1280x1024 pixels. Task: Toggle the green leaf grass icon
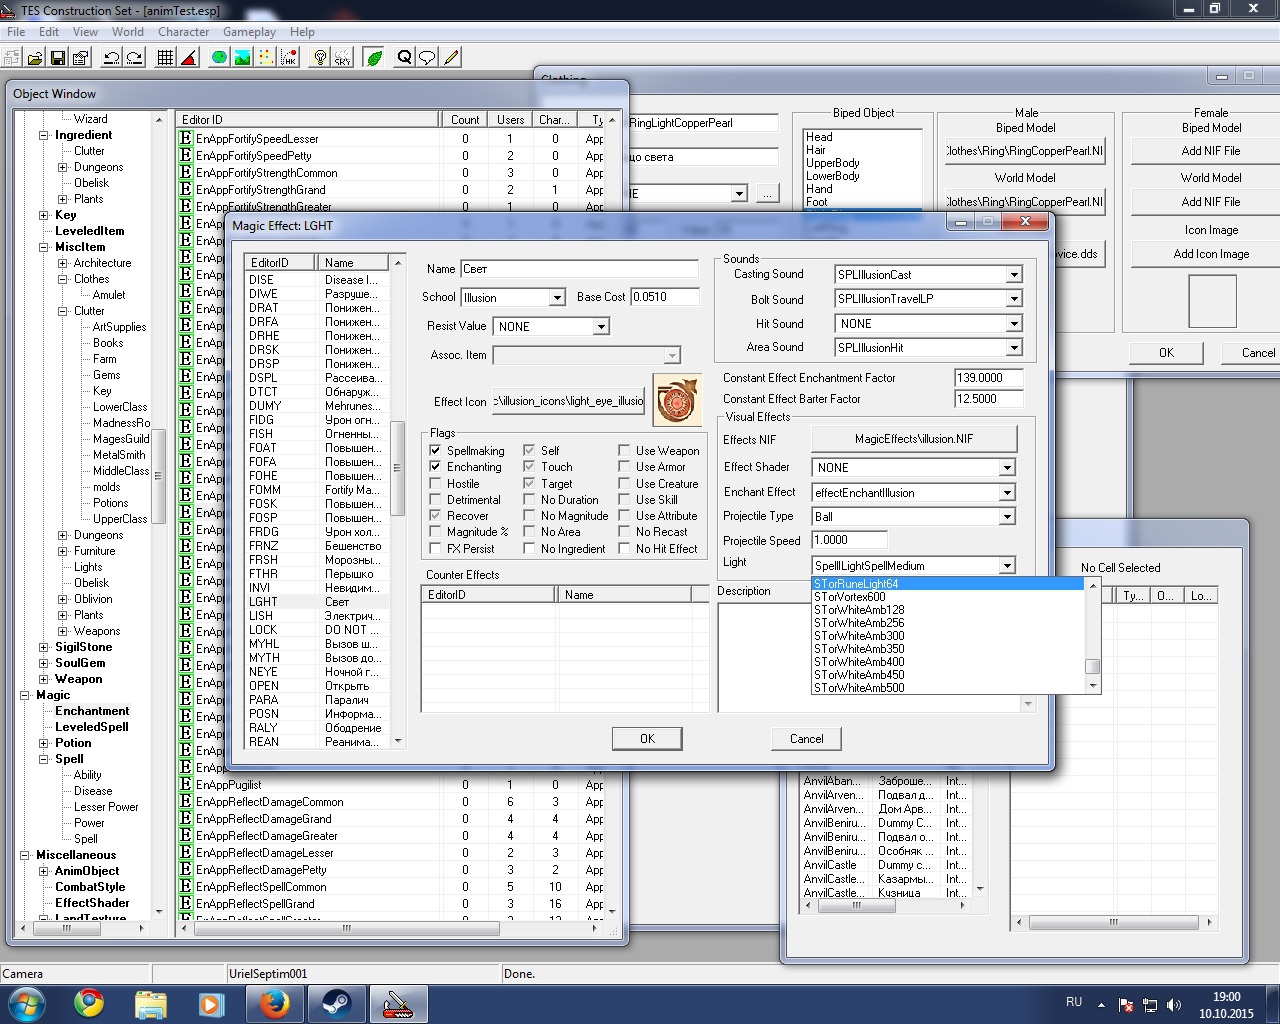(x=374, y=58)
